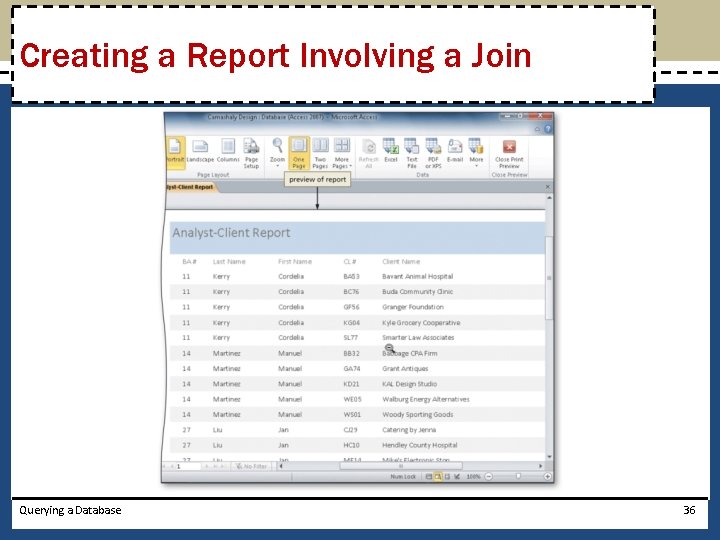Click Walburg Energy Alternatives entry

pyautogui.click(x=426, y=399)
